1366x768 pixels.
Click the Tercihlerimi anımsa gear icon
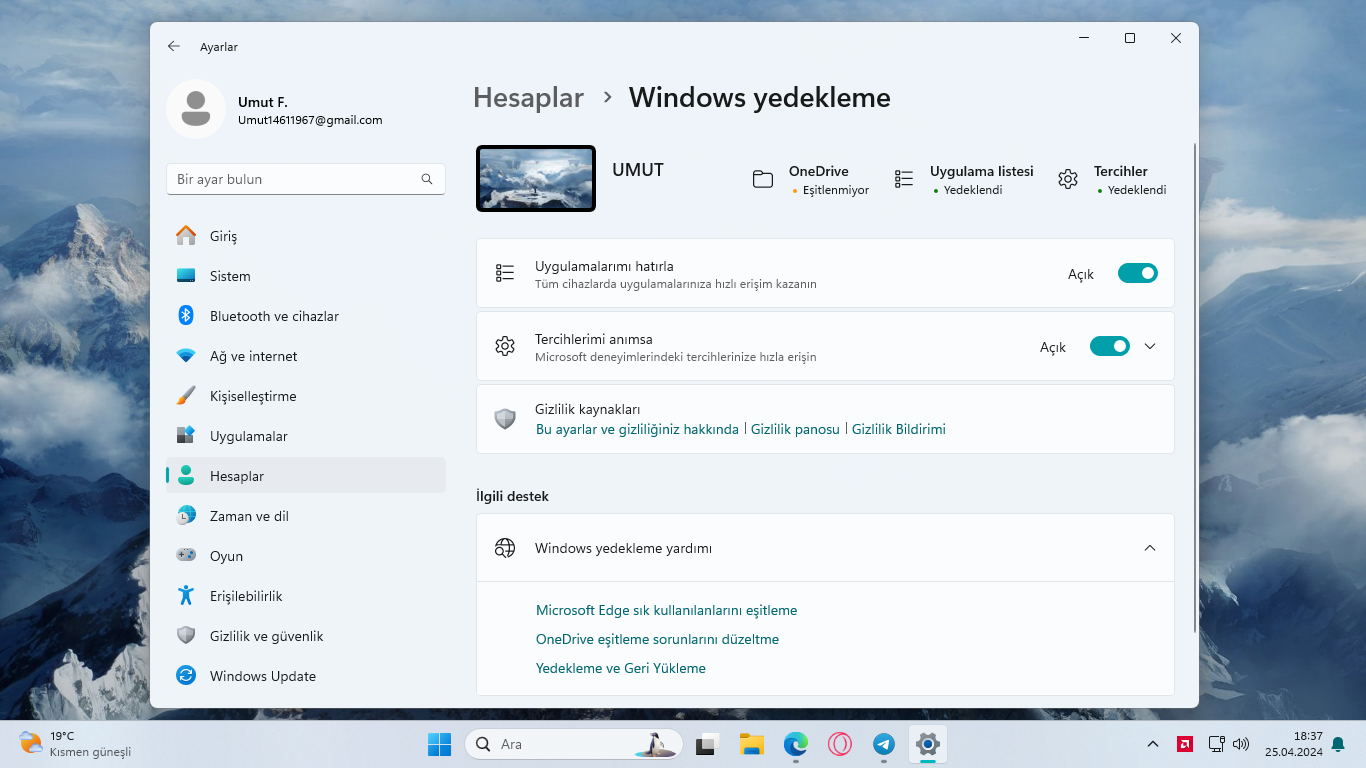(x=505, y=346)
